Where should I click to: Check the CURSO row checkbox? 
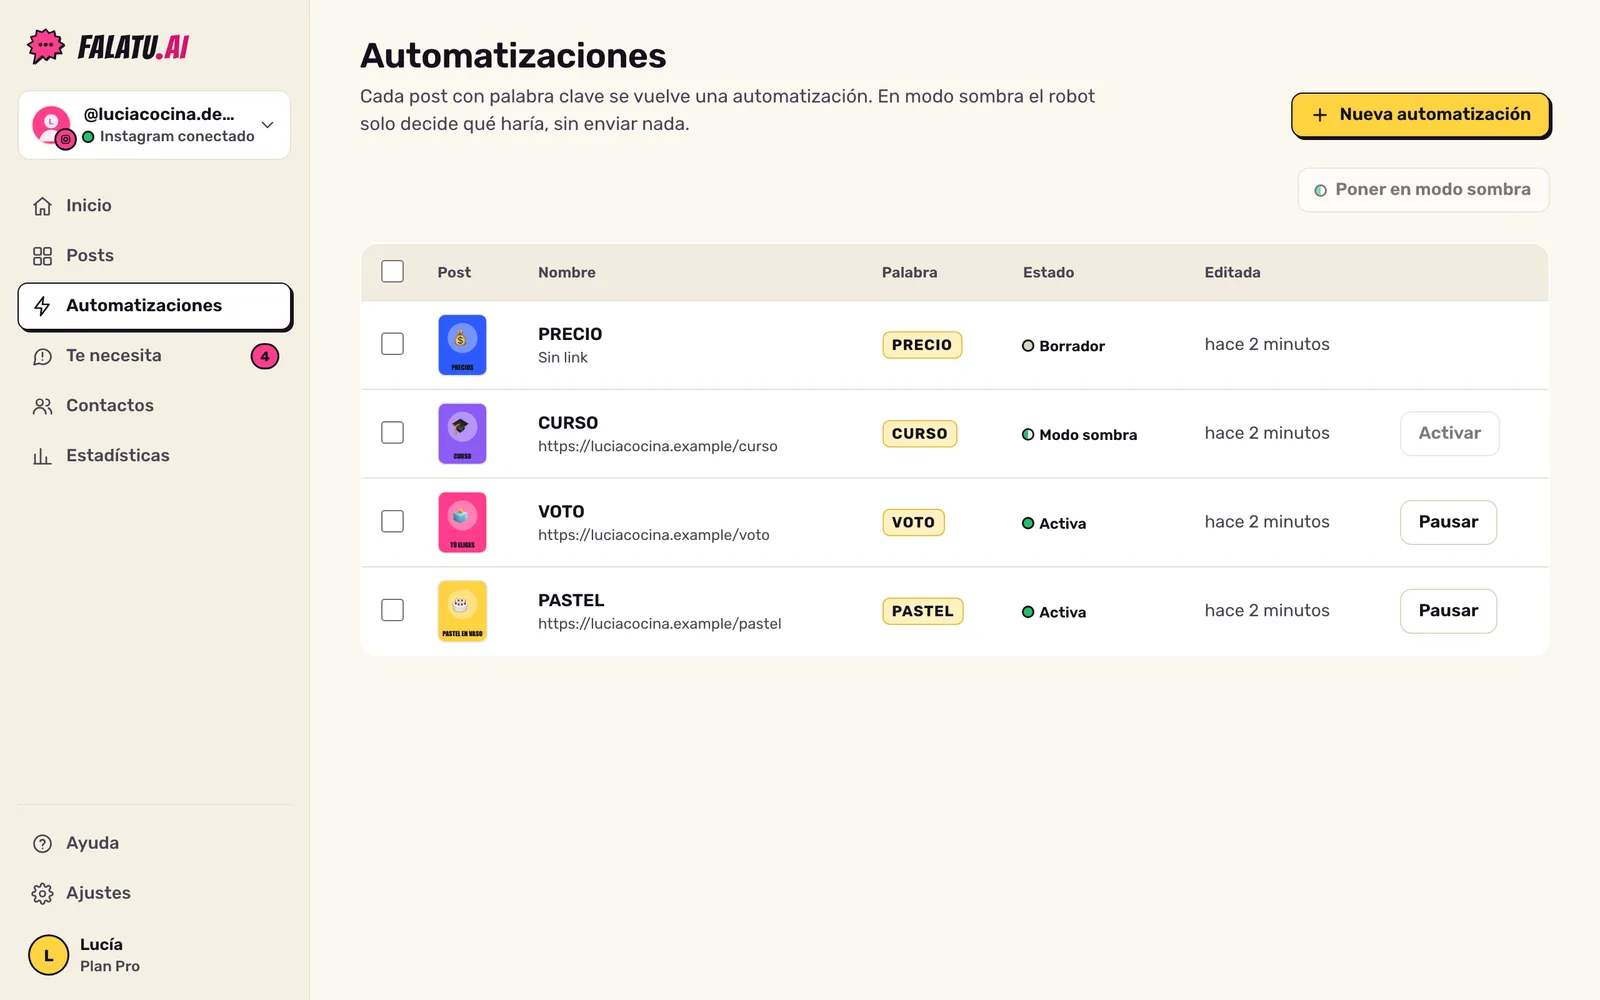tap(392, 433)
